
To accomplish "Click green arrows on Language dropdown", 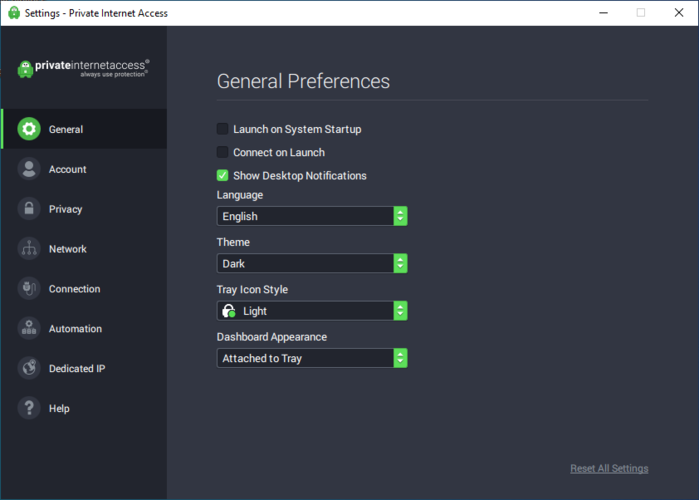I will tap(400, 216).
